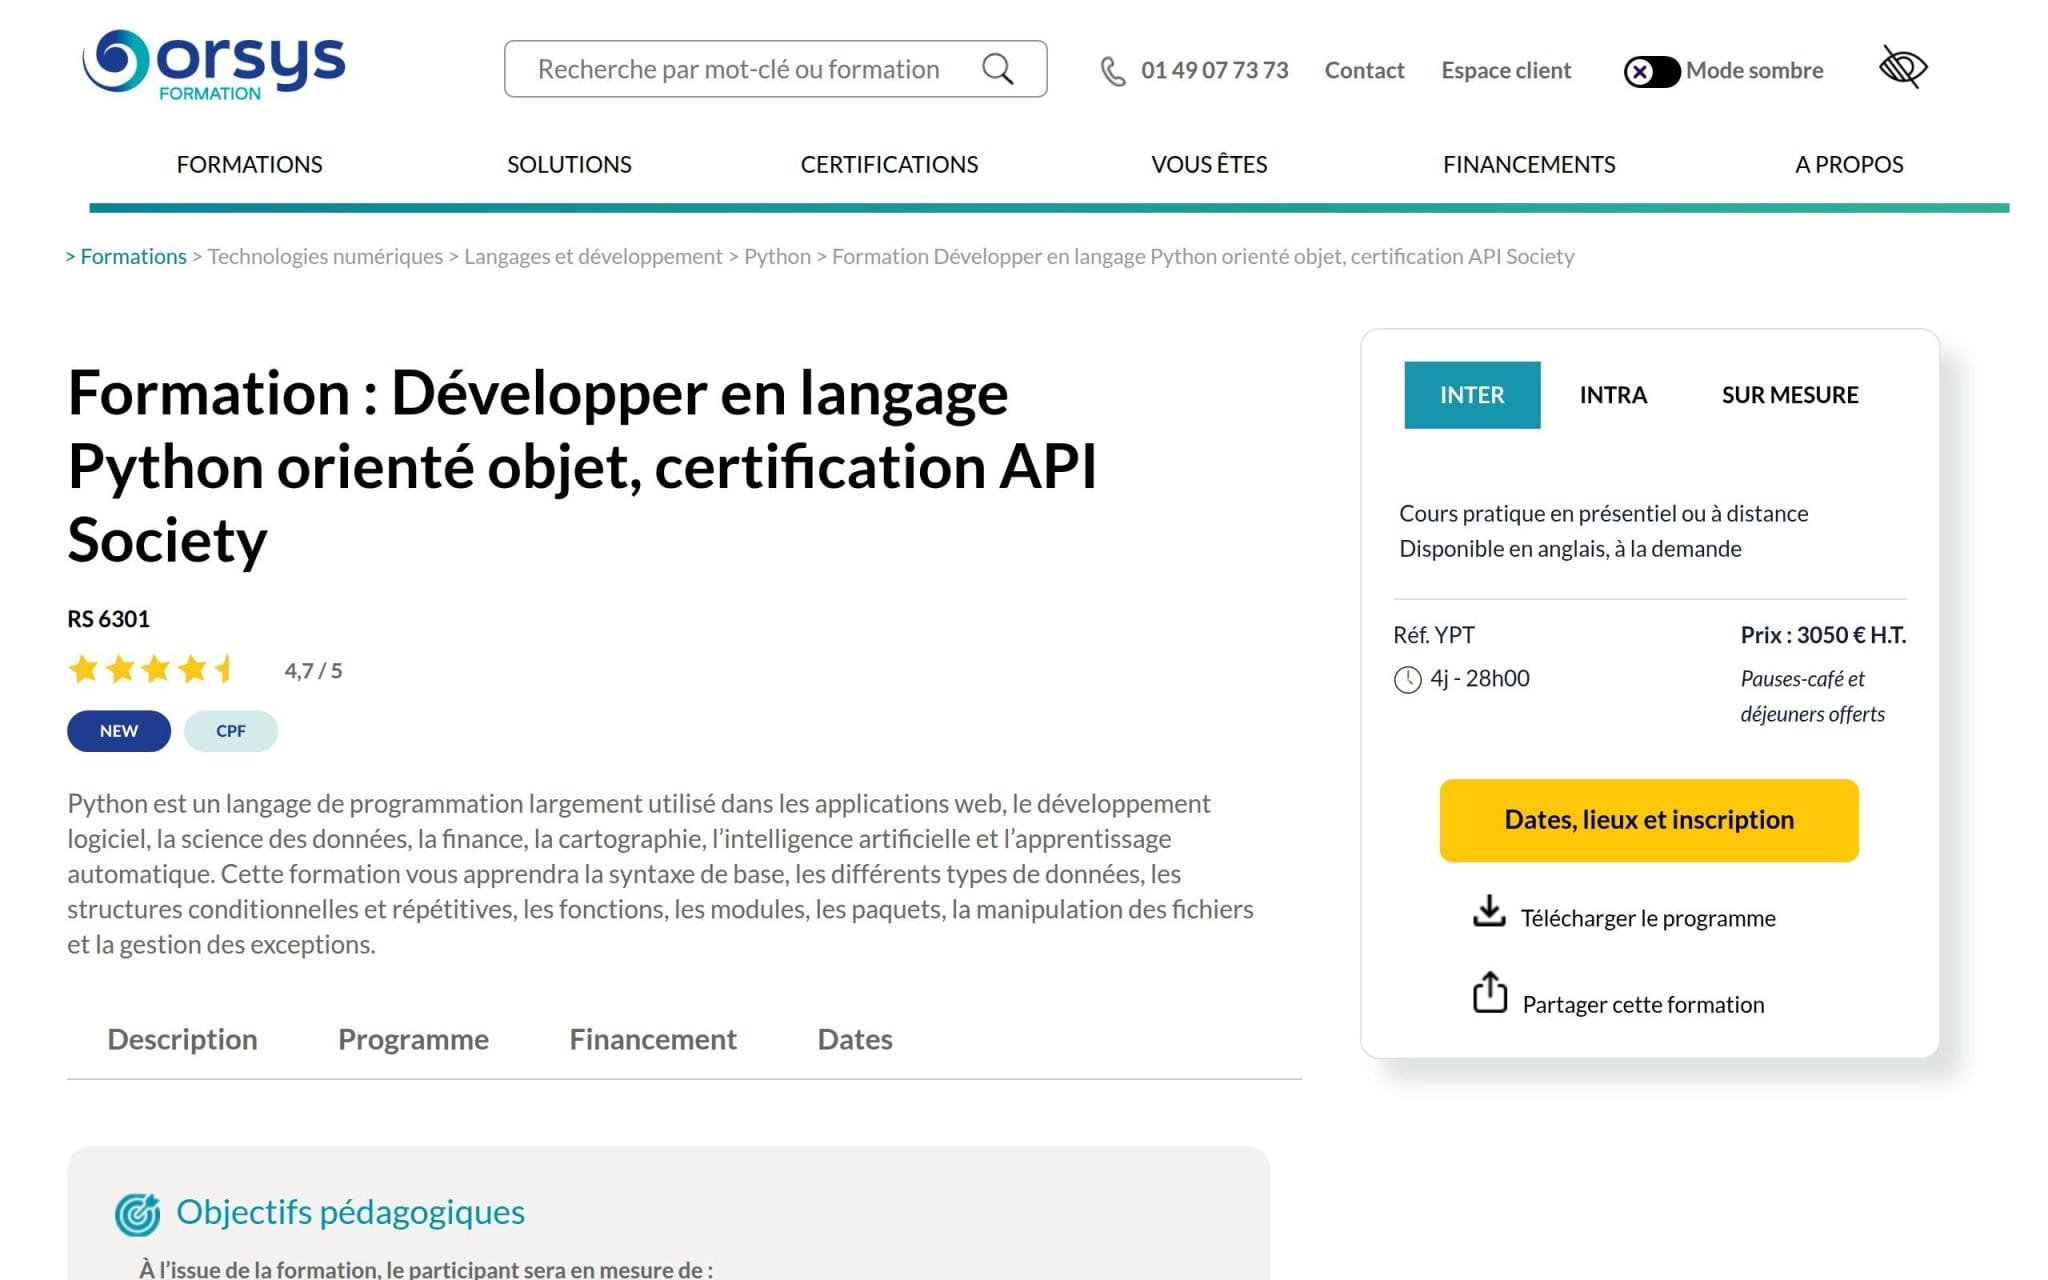Screen dimensions: 2048x1280
Task: Click Cours pratique en présentiel ou à distance
Action: coord(1603,513)
